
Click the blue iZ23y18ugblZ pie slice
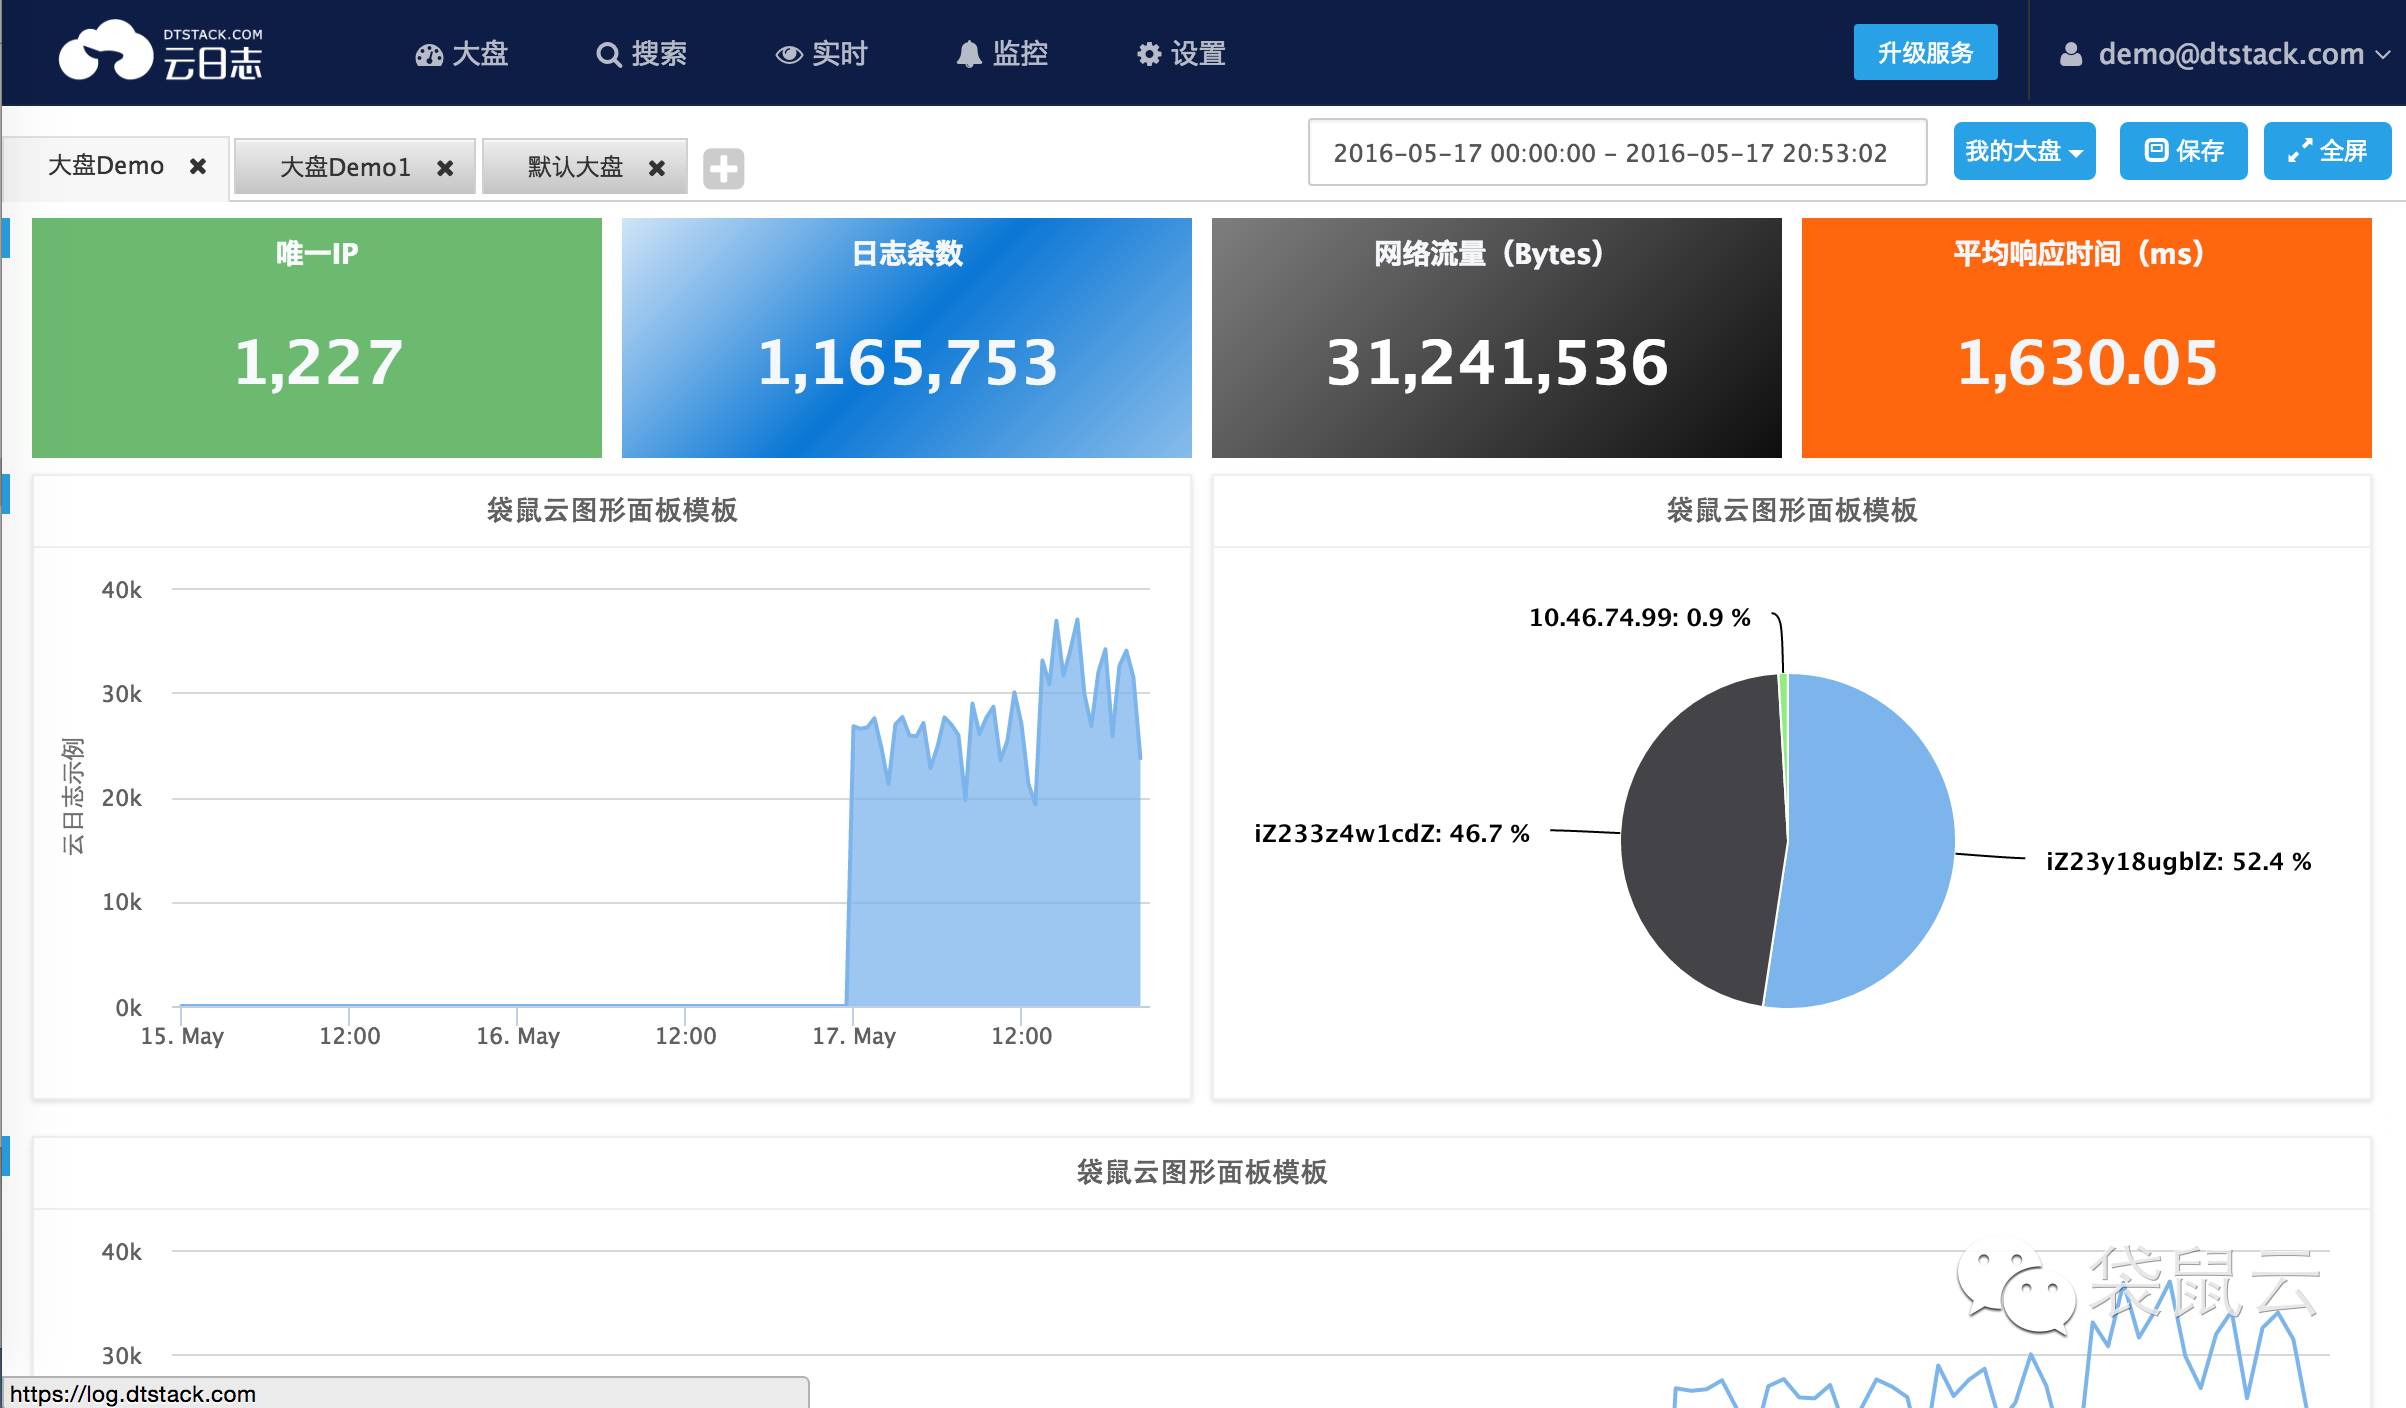1870,840
